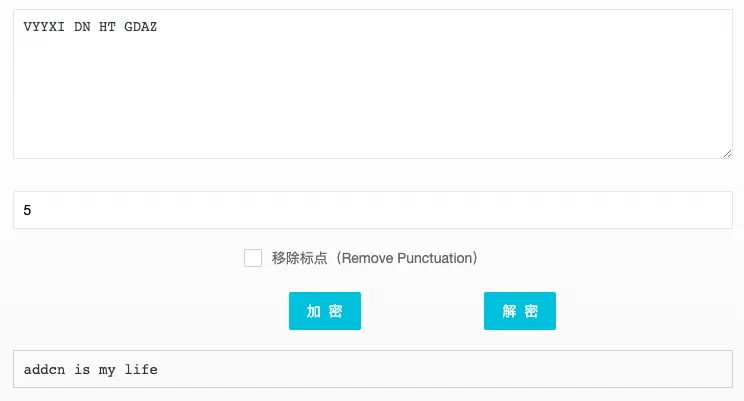Place cursor on "my" in the result text
Image resolution: width=744 pixels, height=401 pixels.
(x=107, y=370)
